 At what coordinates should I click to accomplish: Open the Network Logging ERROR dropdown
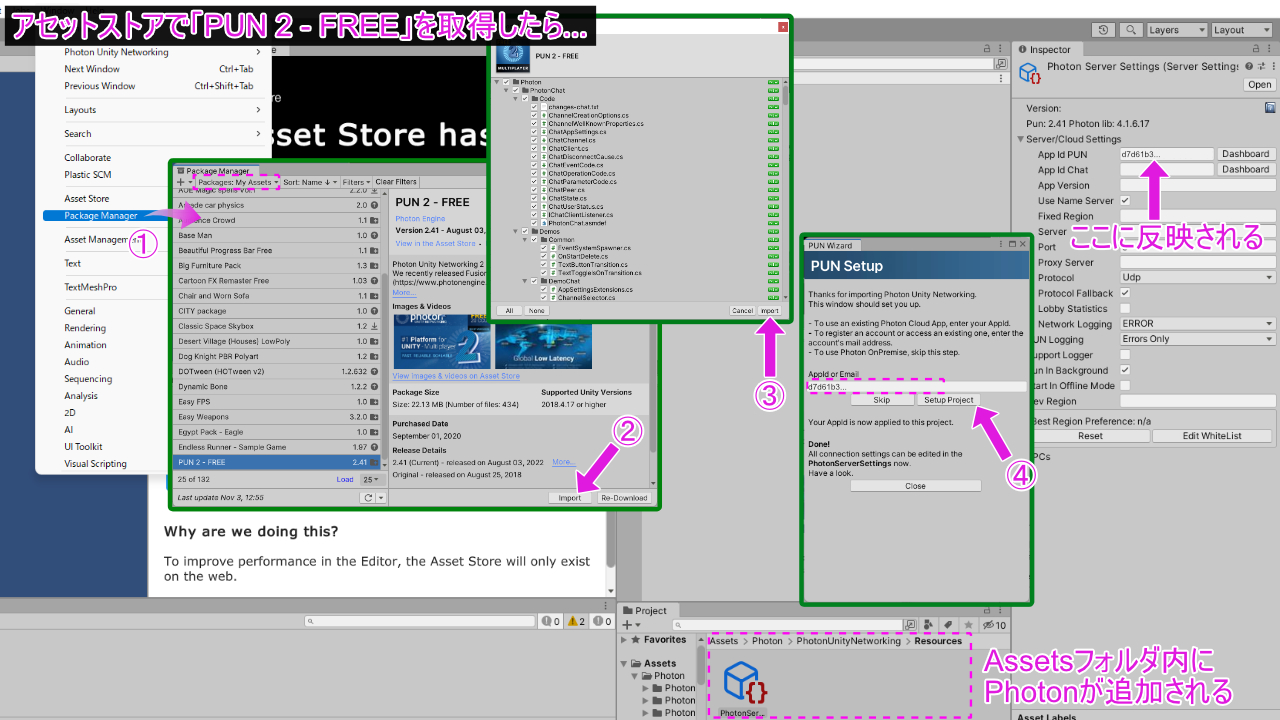pyautogui.click(x=1198, y=324)
